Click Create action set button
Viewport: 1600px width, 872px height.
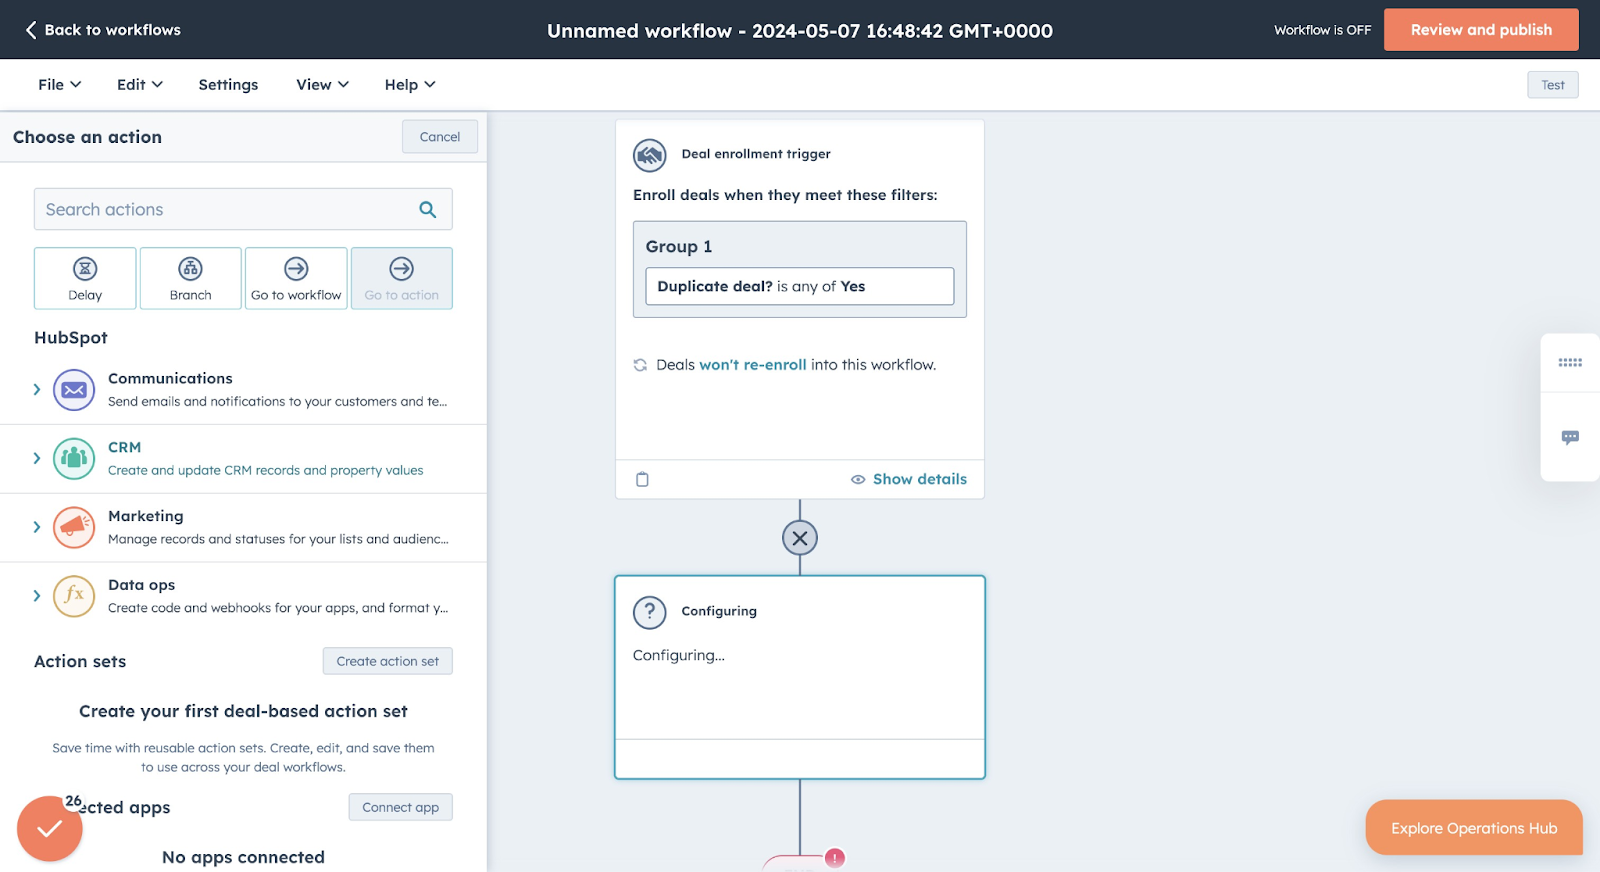pyautogui.click(x=388, y=661)
